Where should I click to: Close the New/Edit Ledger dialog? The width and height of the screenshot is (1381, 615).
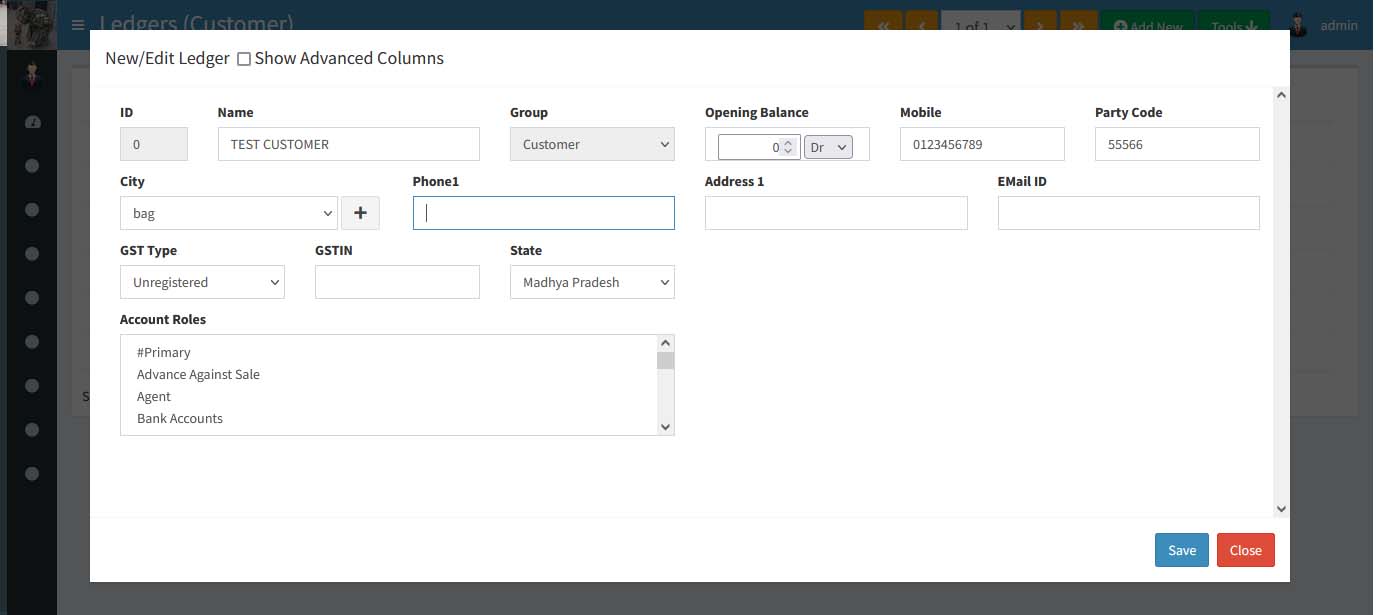[1246, 550]
